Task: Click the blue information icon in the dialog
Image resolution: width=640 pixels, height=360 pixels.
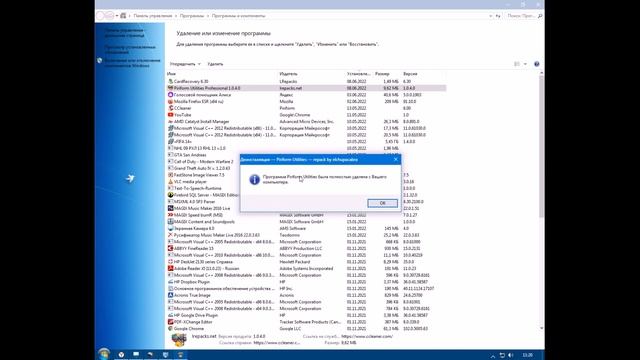Action: point(254,180)
